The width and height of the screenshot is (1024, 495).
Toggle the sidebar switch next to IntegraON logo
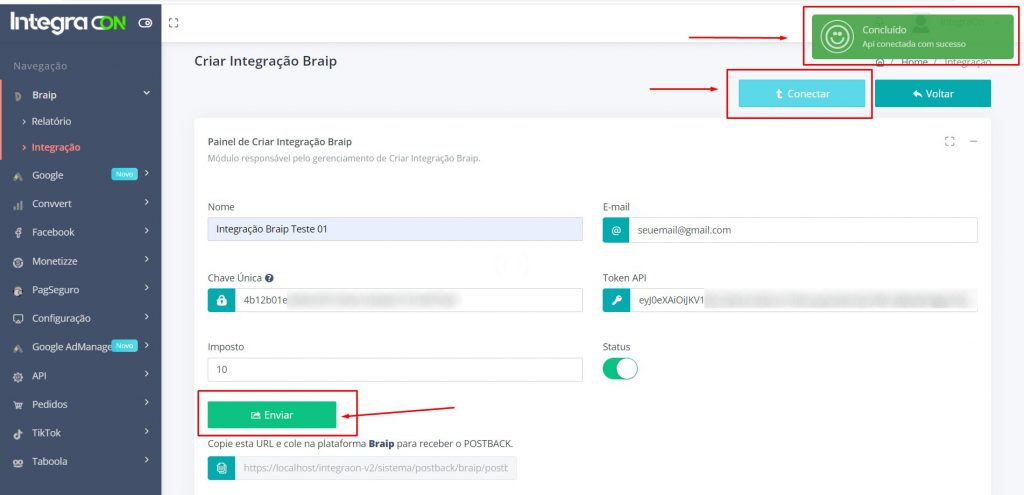[x=146, y=23]
